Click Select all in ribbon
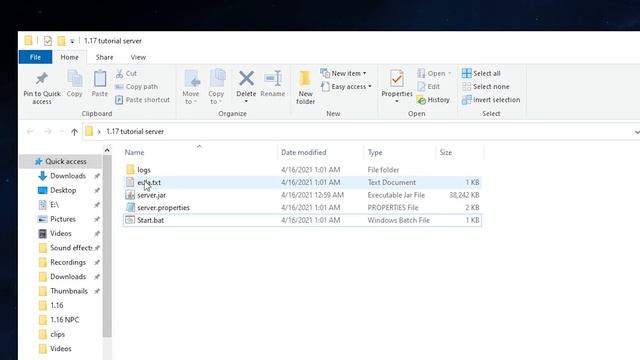Image resolution: width=640 pixels, height=360 pixels. point(481,73)
